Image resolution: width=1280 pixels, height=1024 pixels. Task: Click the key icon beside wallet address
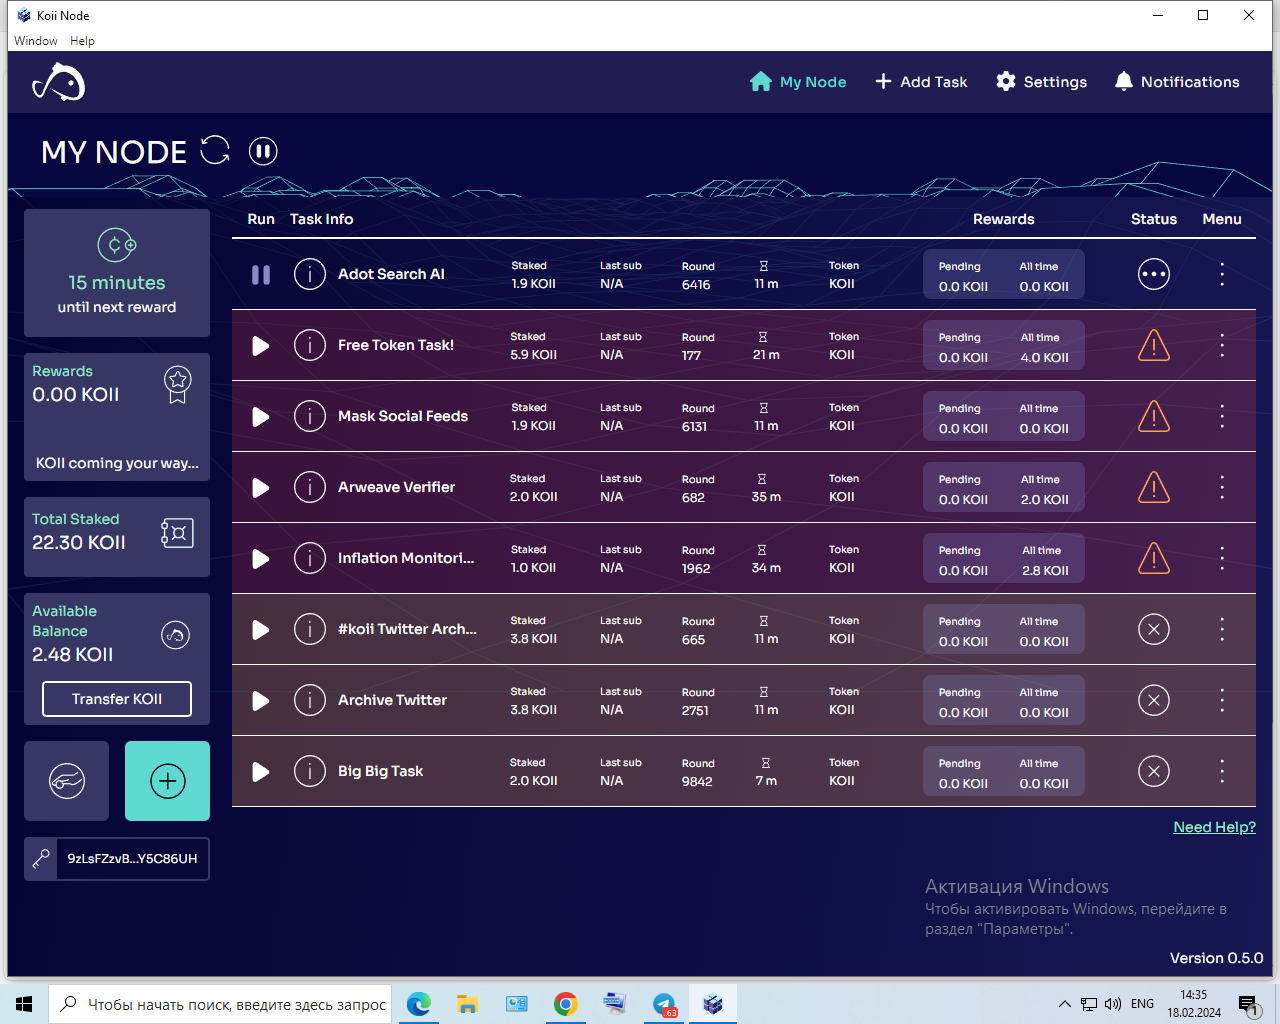tap(41, 859)
